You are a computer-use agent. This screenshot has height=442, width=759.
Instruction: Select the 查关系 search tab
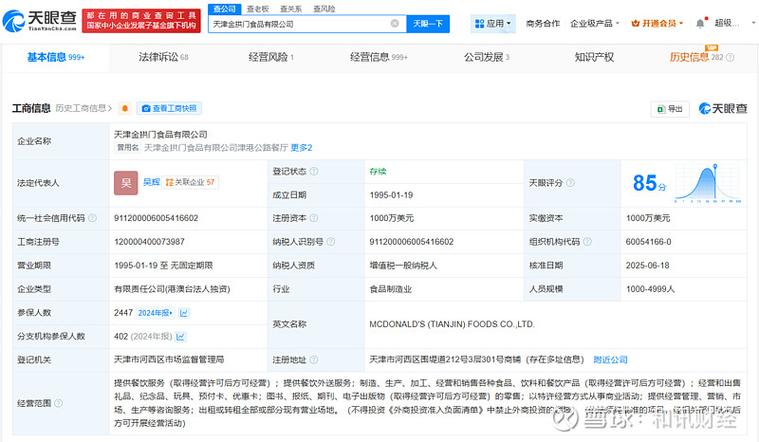[x=291, y=9]
